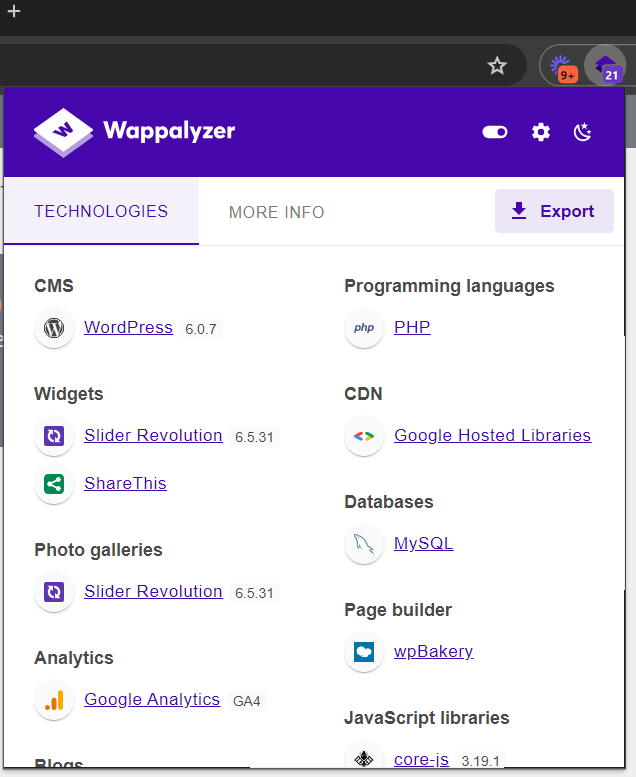This screenshot has height=777, width=636.
Task: Click the Wappalyzer title text
Action: pyautogui.click(x=169, y=131)
